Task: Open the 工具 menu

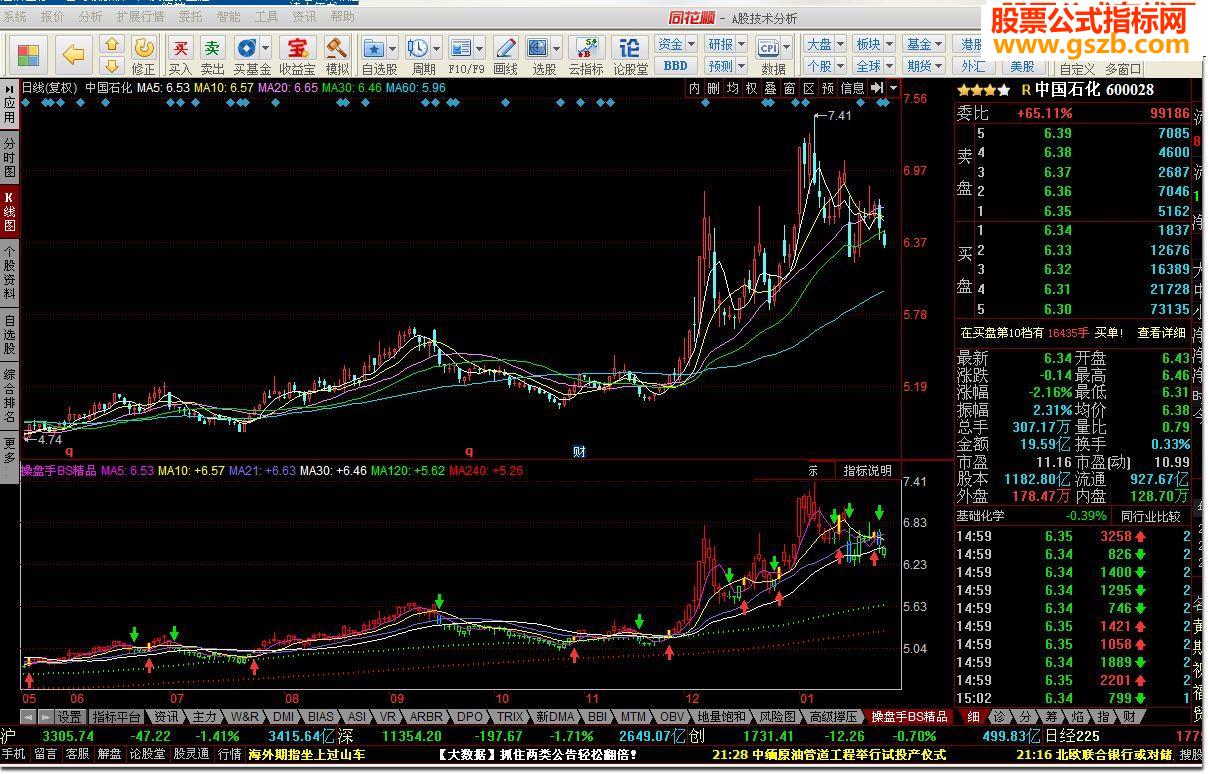Action: pos(267,17)
